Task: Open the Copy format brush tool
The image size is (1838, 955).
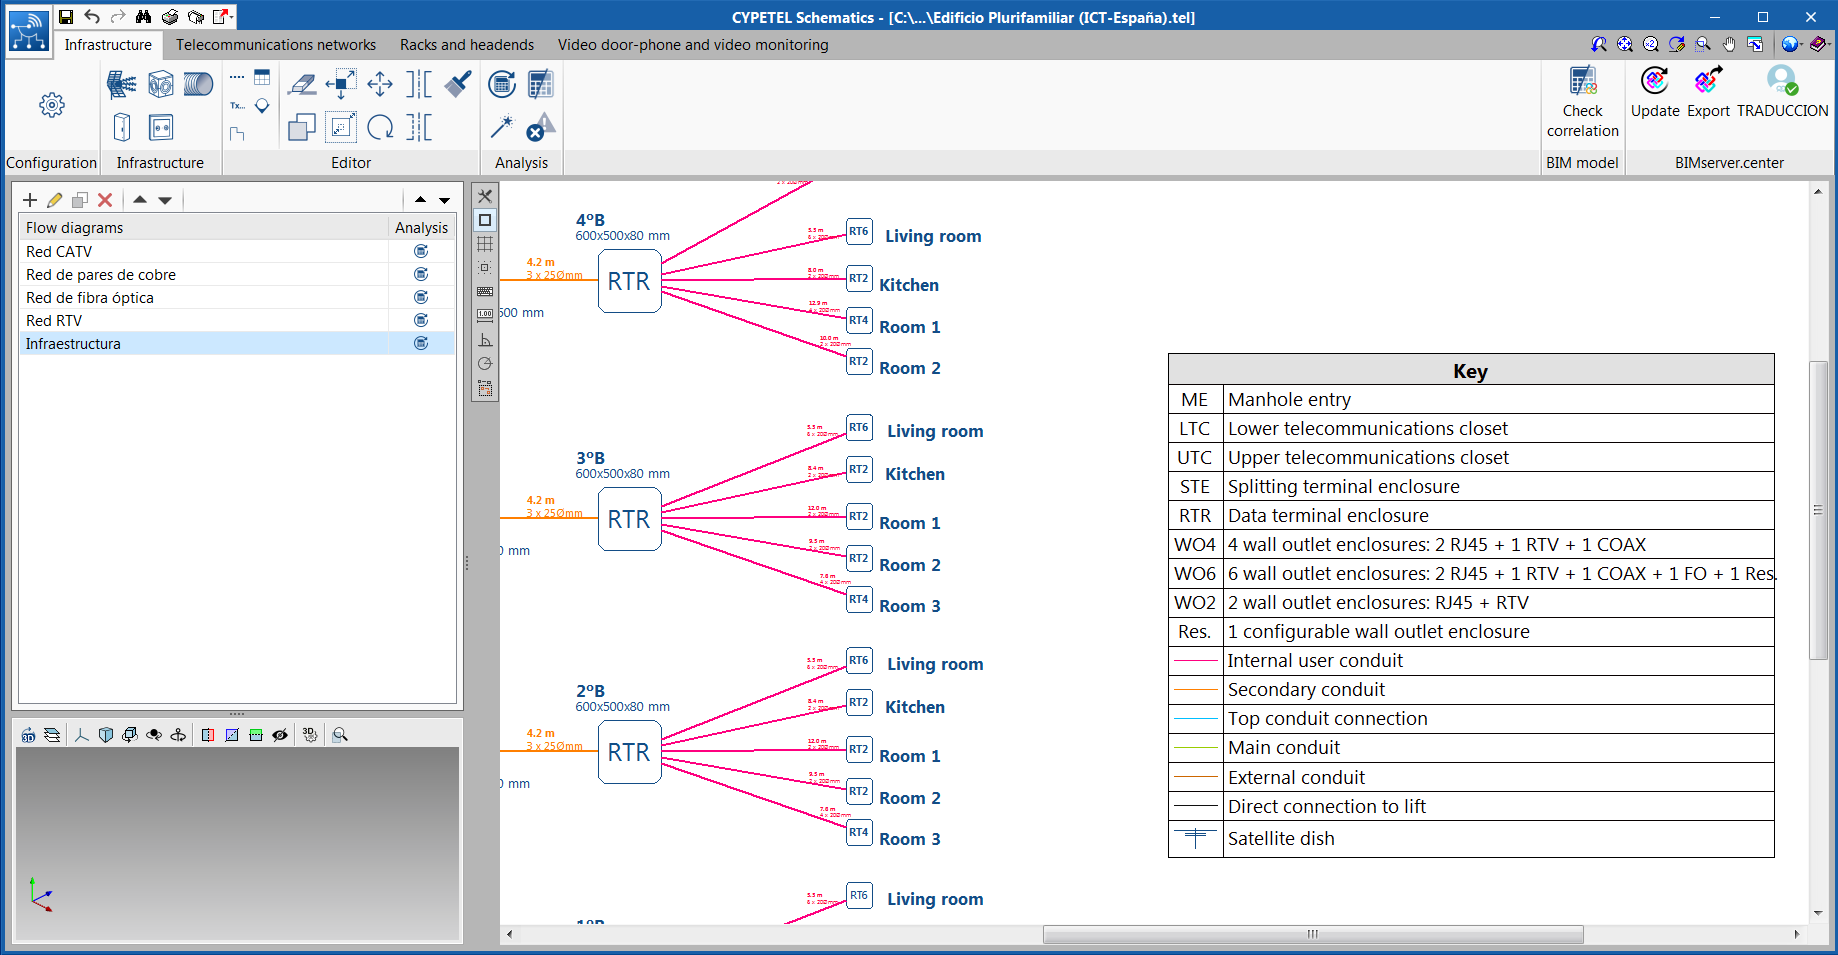Action: coord(458,85)
